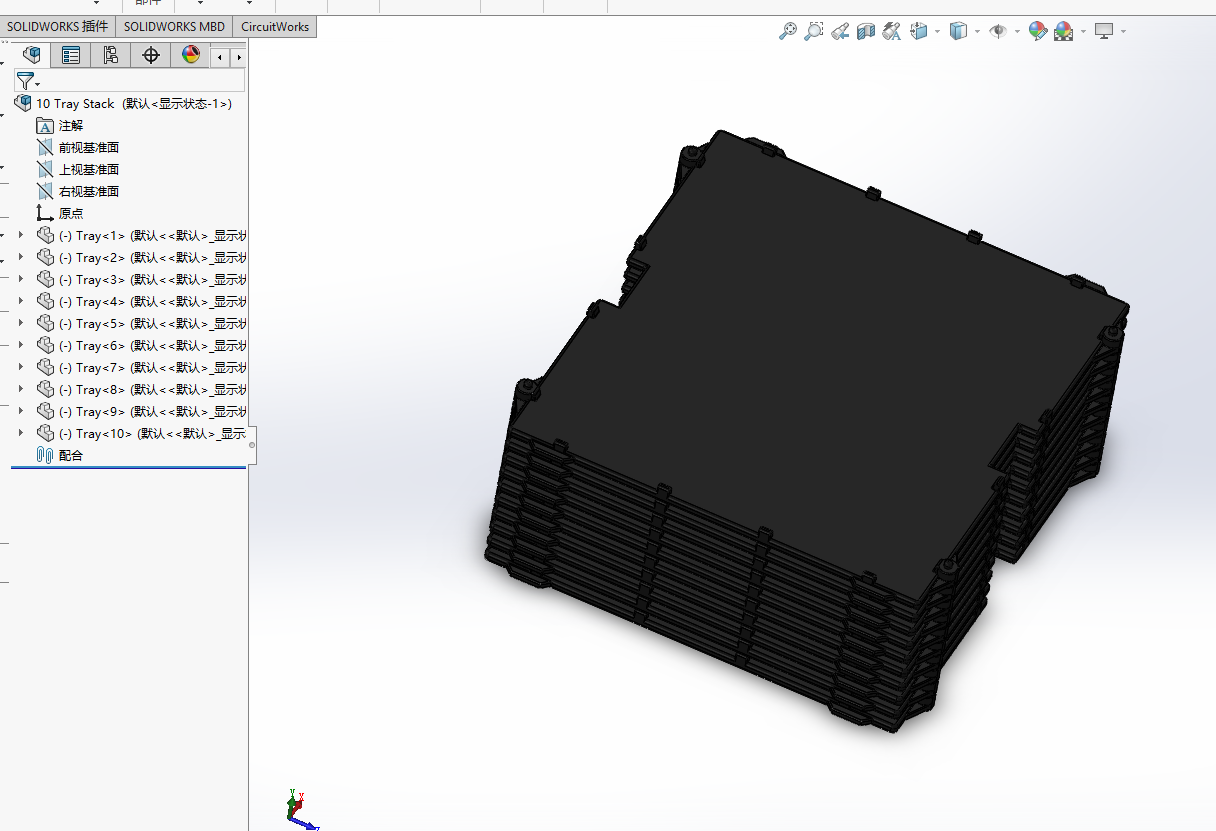Image resolution: width=1216 pixels, height=831 pixels.
Task: Expand the Tray<7> component
Action: (x=21, y=367)
